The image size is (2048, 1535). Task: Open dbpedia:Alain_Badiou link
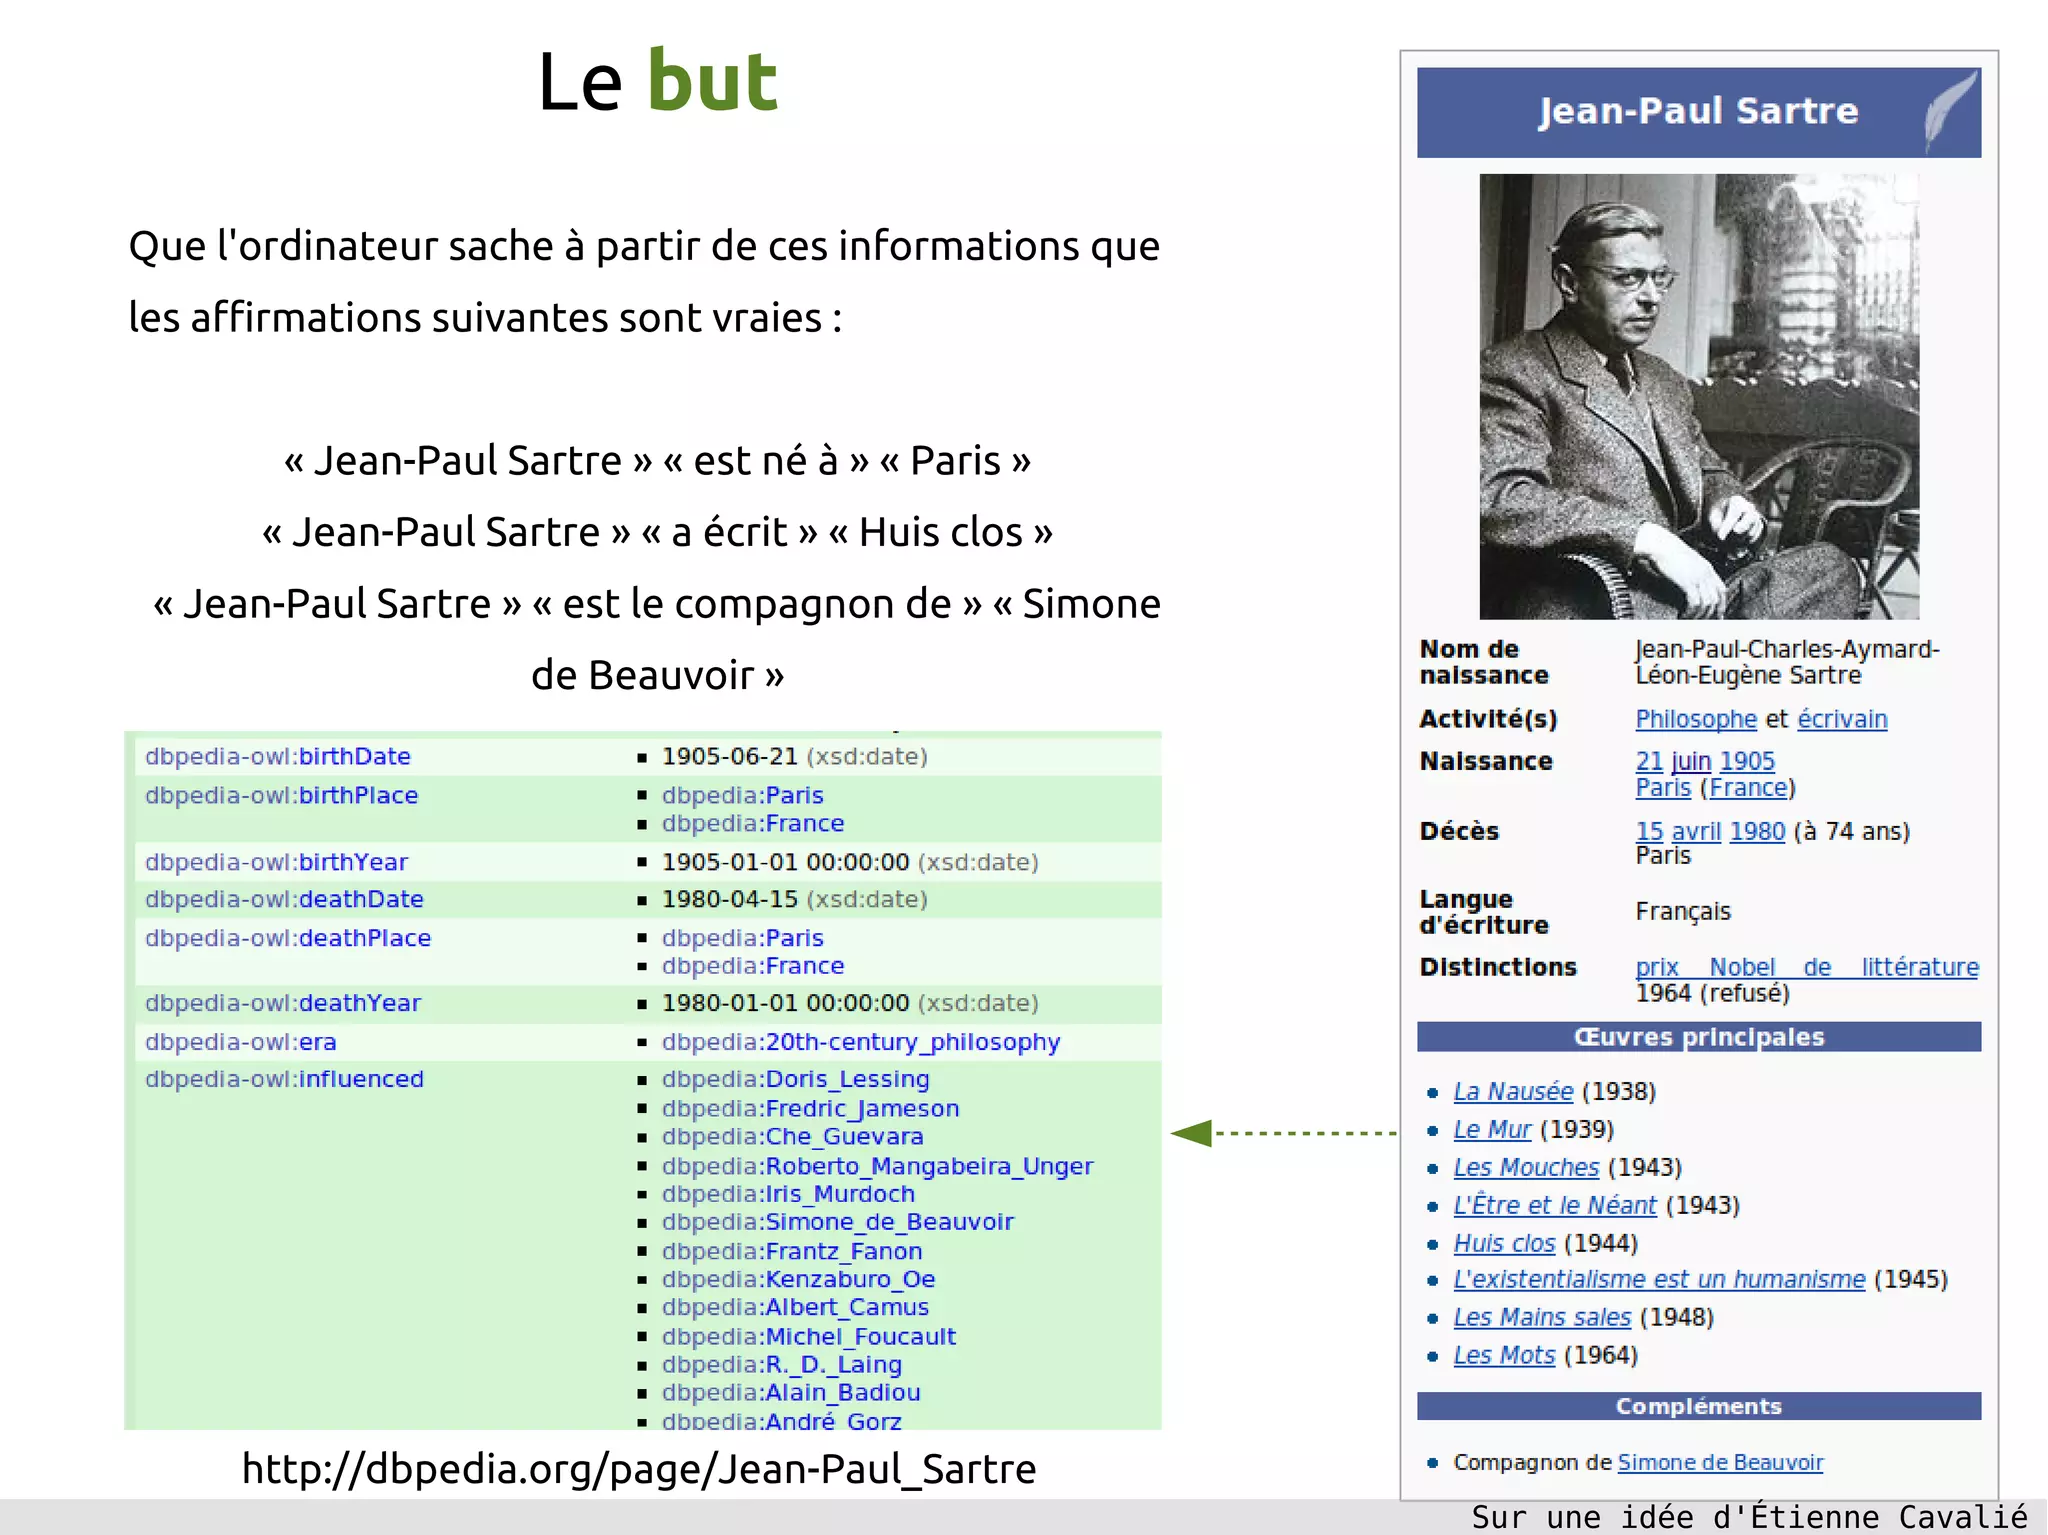[x=791, y=1392]
